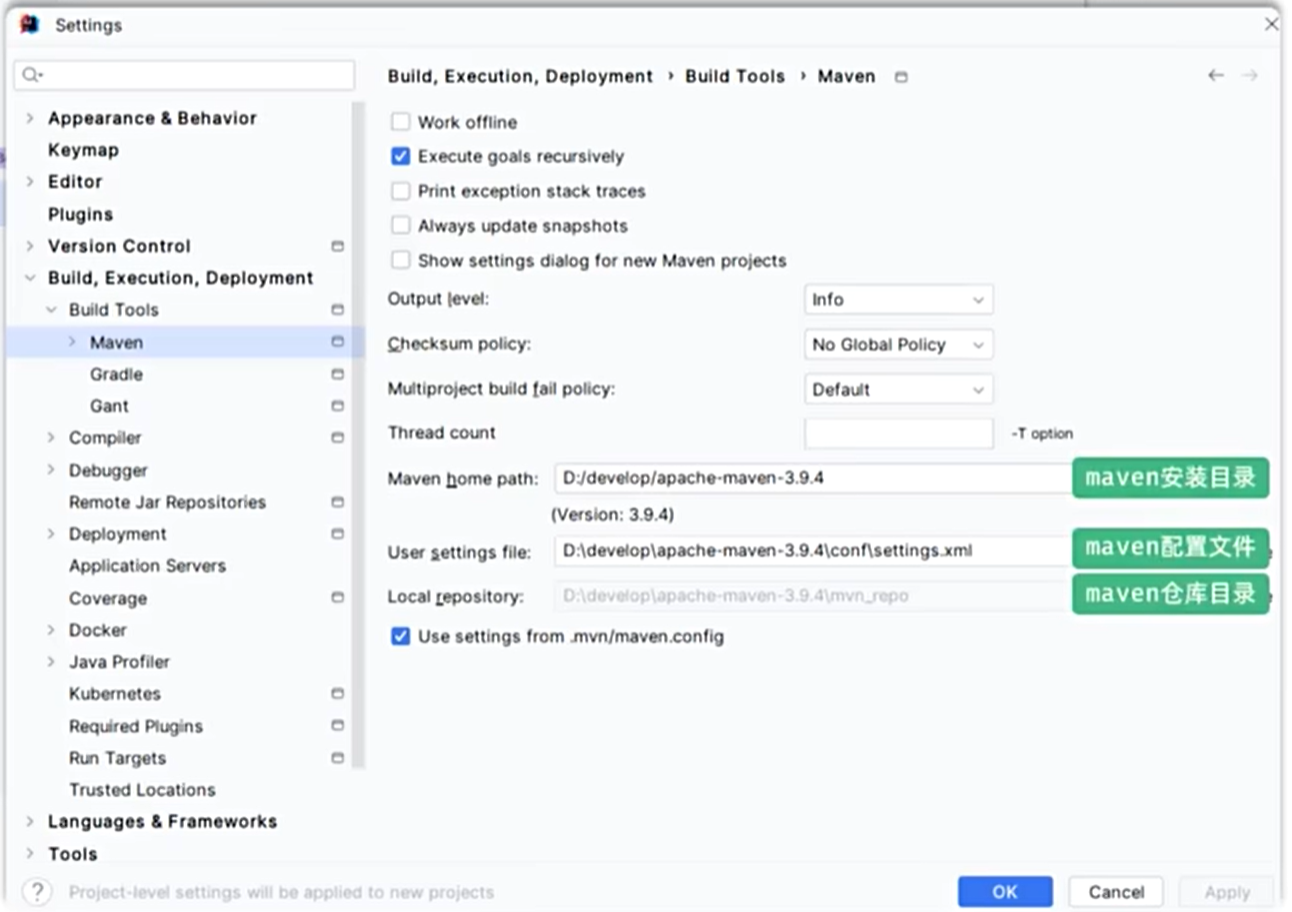The height and width of the screenshot is (912, 1292).
Task: Click the project-level icon beside Maven breadcrumb
Action: pyautogui.click(x=901, y=77)
